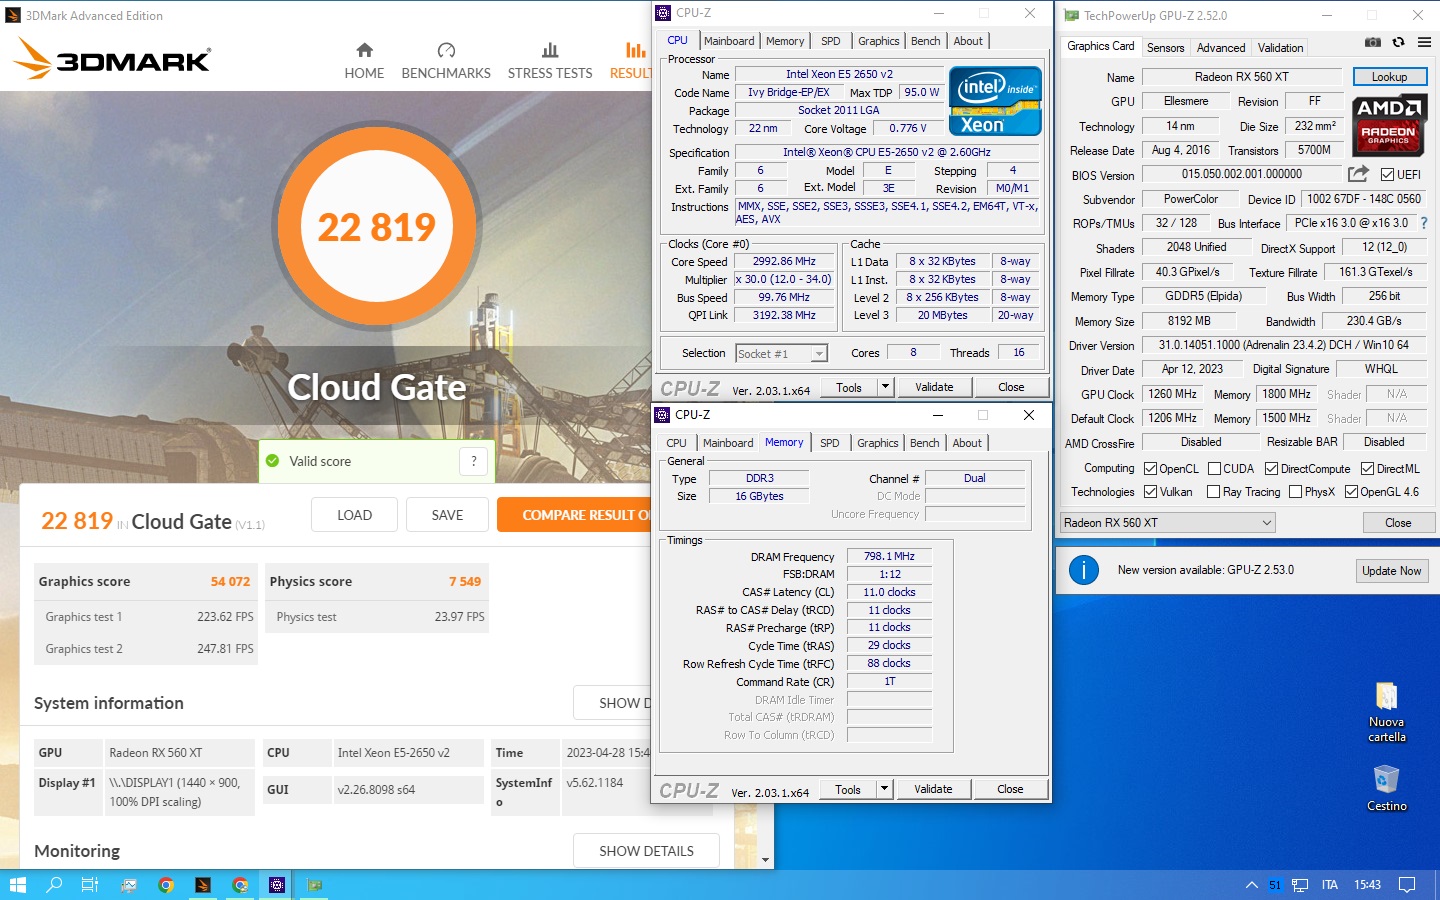Open the Graphics tab in lower CPU-Z
1440x900 pixels.
pos(878,443)
